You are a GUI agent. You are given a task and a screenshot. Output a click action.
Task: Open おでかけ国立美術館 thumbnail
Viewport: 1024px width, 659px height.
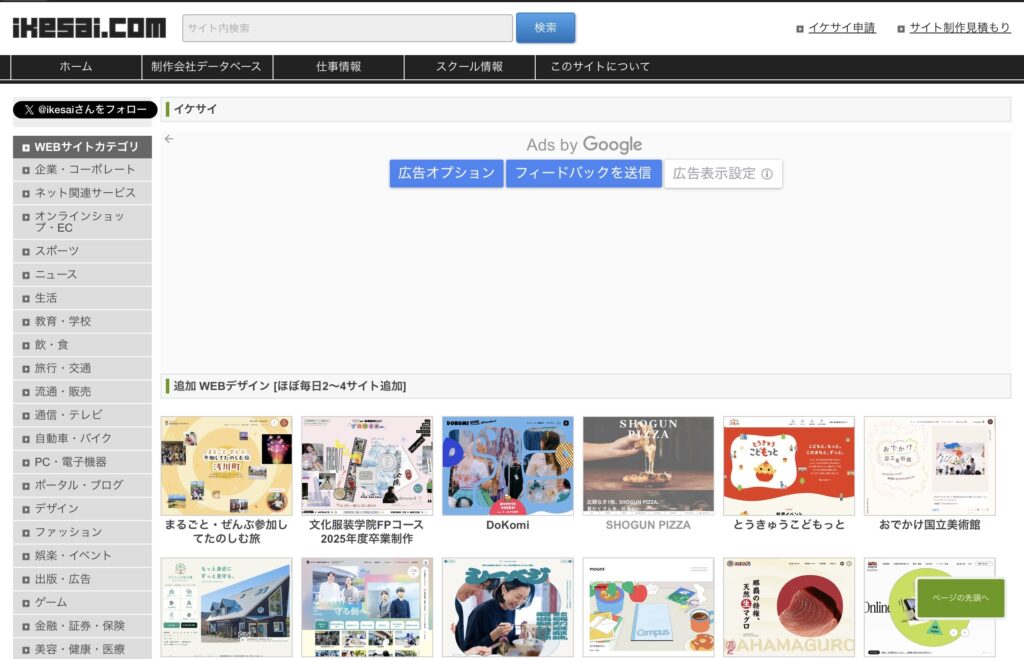[929, 466]
